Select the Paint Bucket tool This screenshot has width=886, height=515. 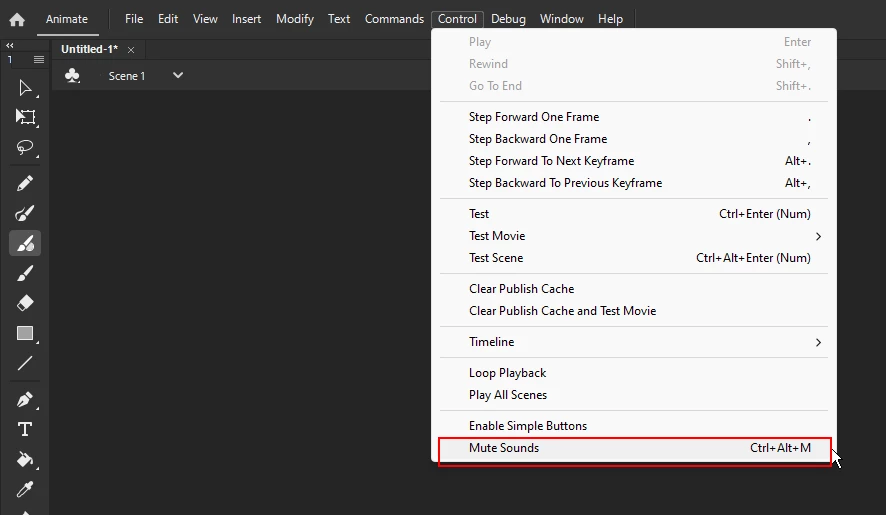(x=25, y=459)
